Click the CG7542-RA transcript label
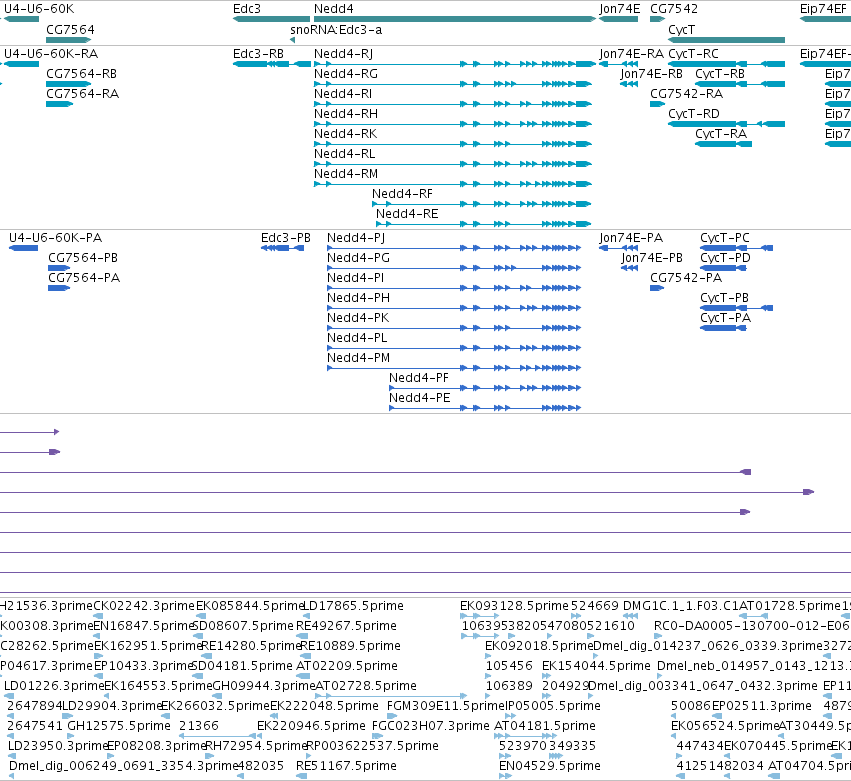This screenshot has height=781, width=851. point(687,94)
